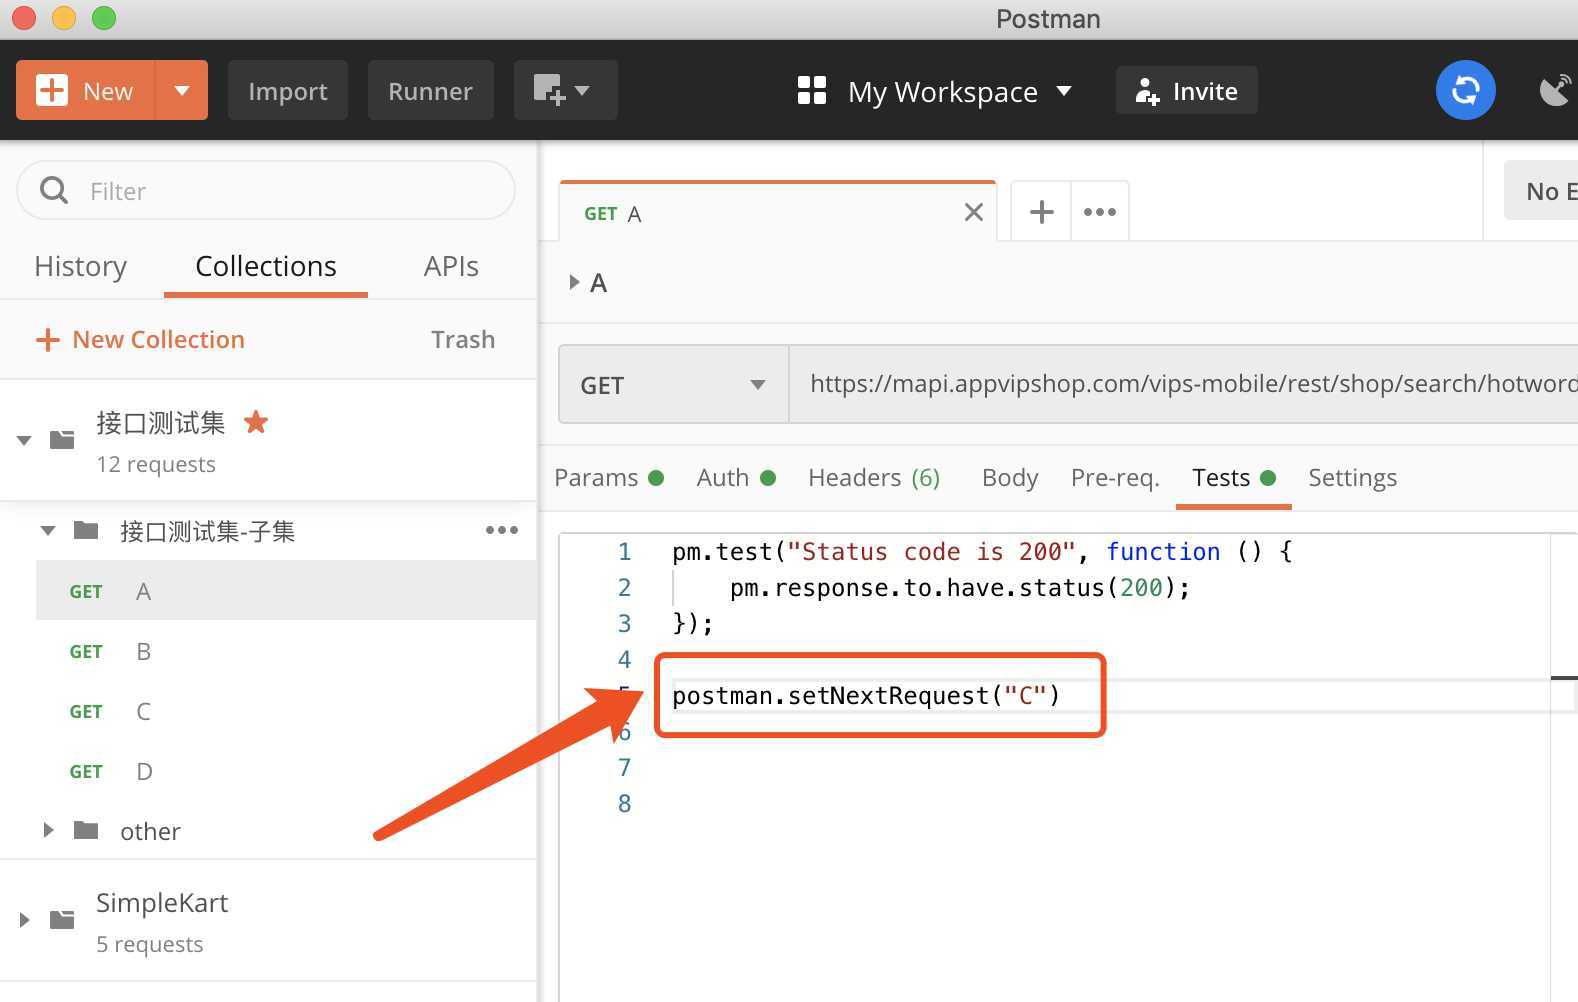Click line number 8 in editor
The width and height of the screenshot is (1578, 1002).
[x=624, y=803]
